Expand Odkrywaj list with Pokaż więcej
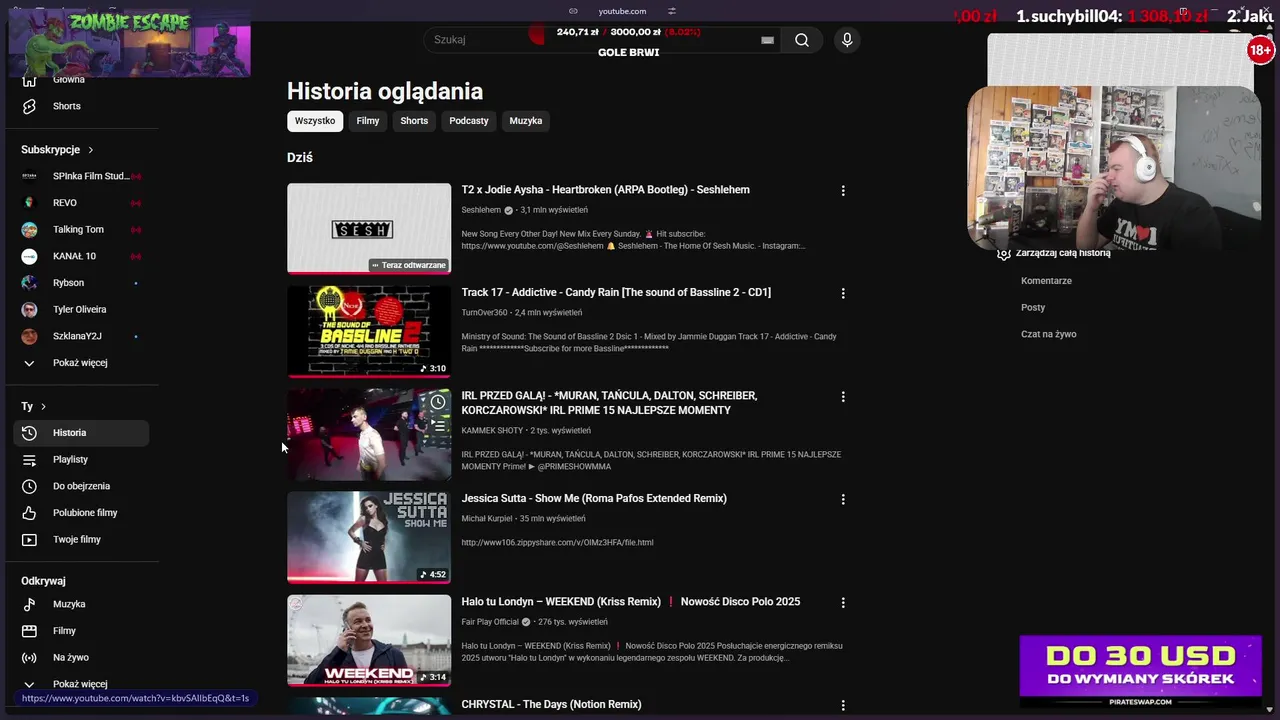Viewport: 1280px width, 720px height. 81,684
